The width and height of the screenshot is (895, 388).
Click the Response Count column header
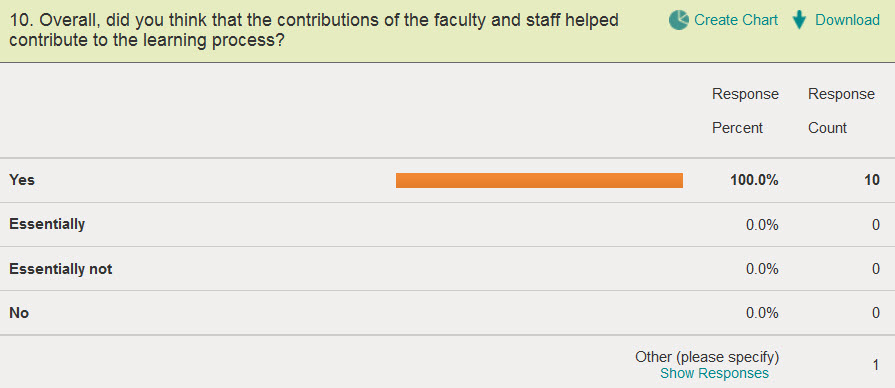click(x=841, y=111)
